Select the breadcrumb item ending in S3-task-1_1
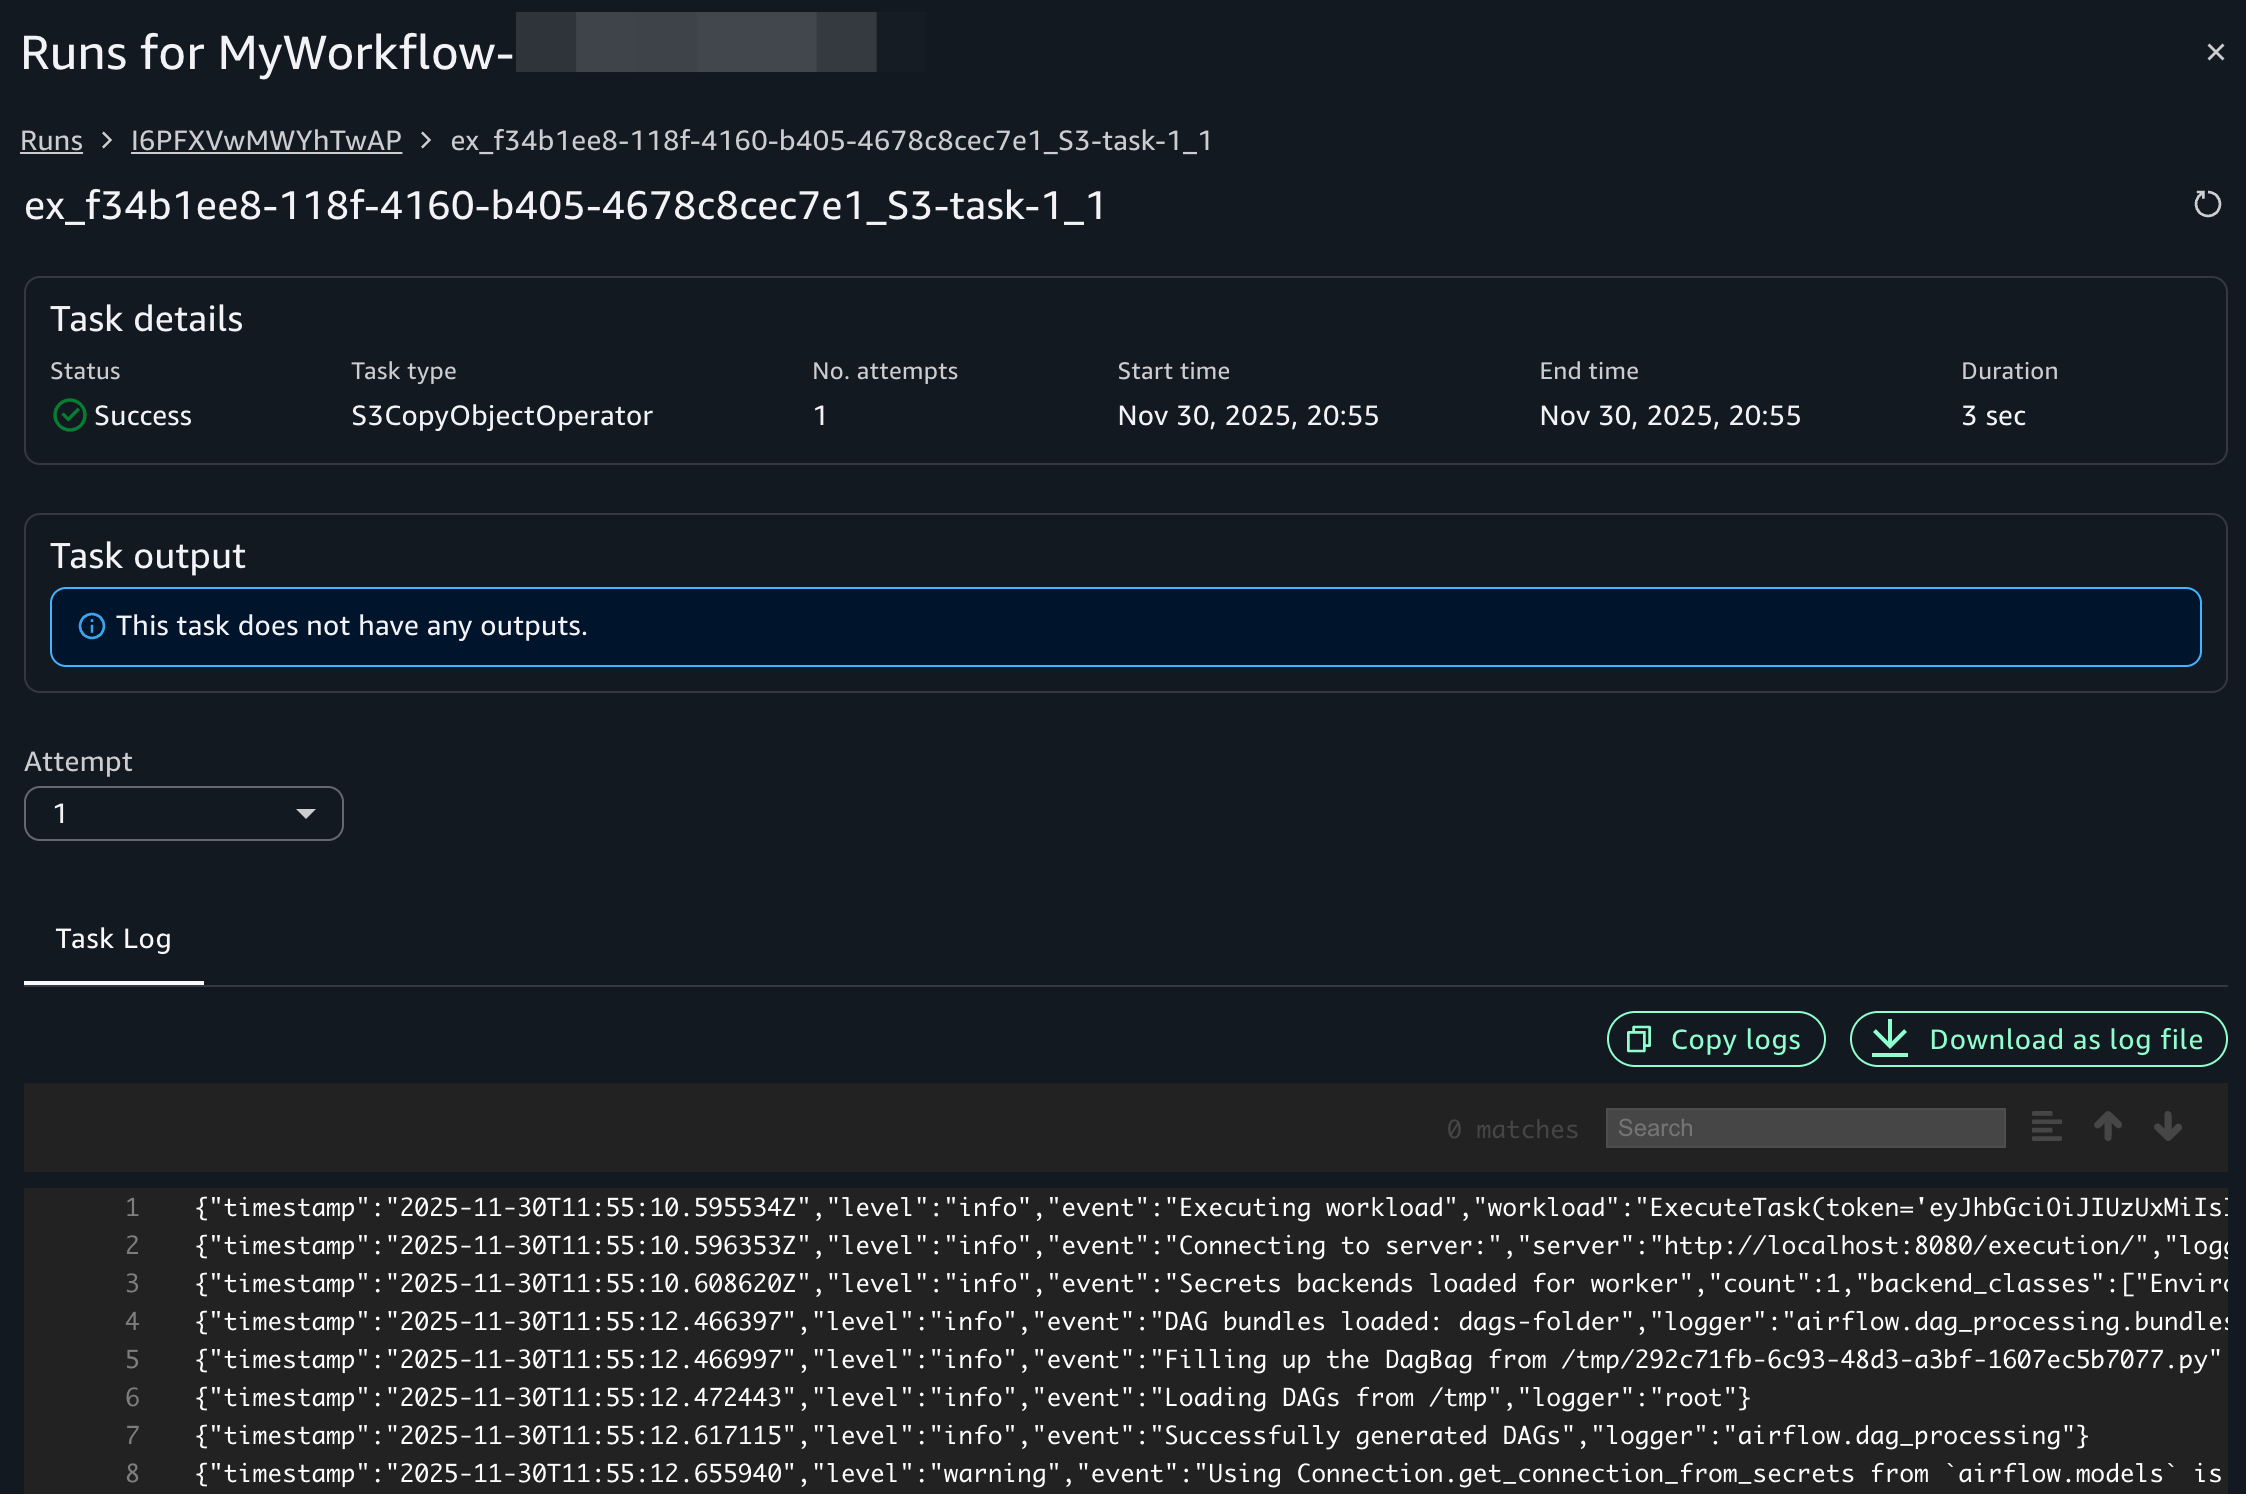Image resolution: width=2246 pixels, height=1494 pixels. (x=831, y=141)
